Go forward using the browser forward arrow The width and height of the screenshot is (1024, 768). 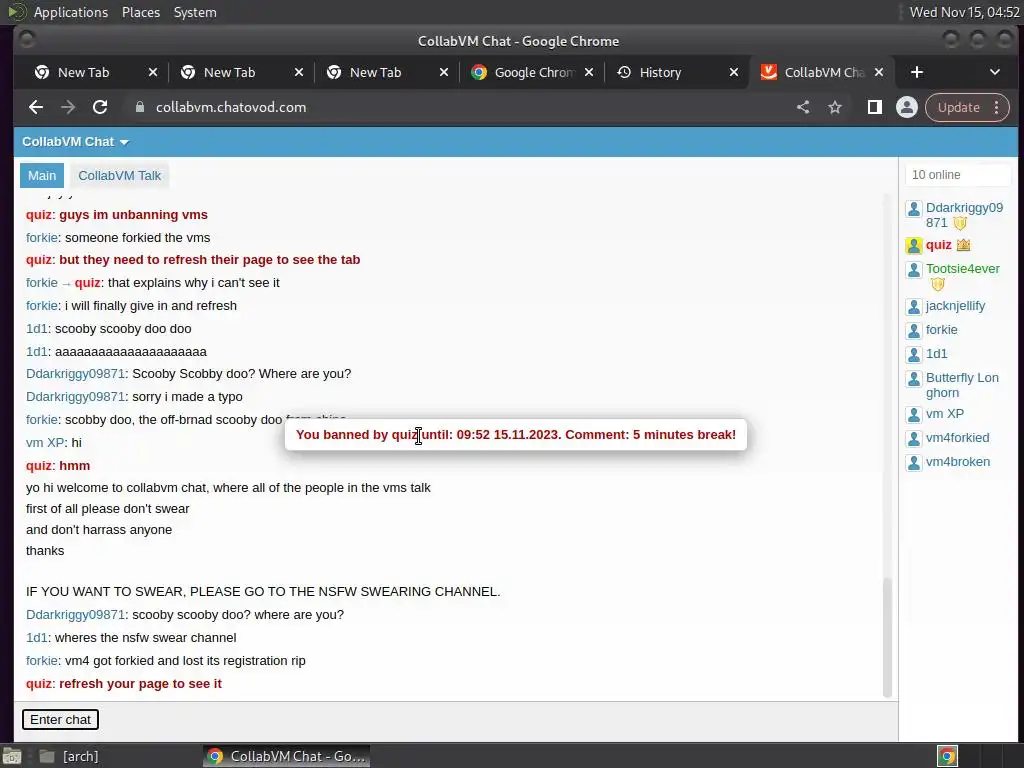pyautogui.click(x=68, y=107)
